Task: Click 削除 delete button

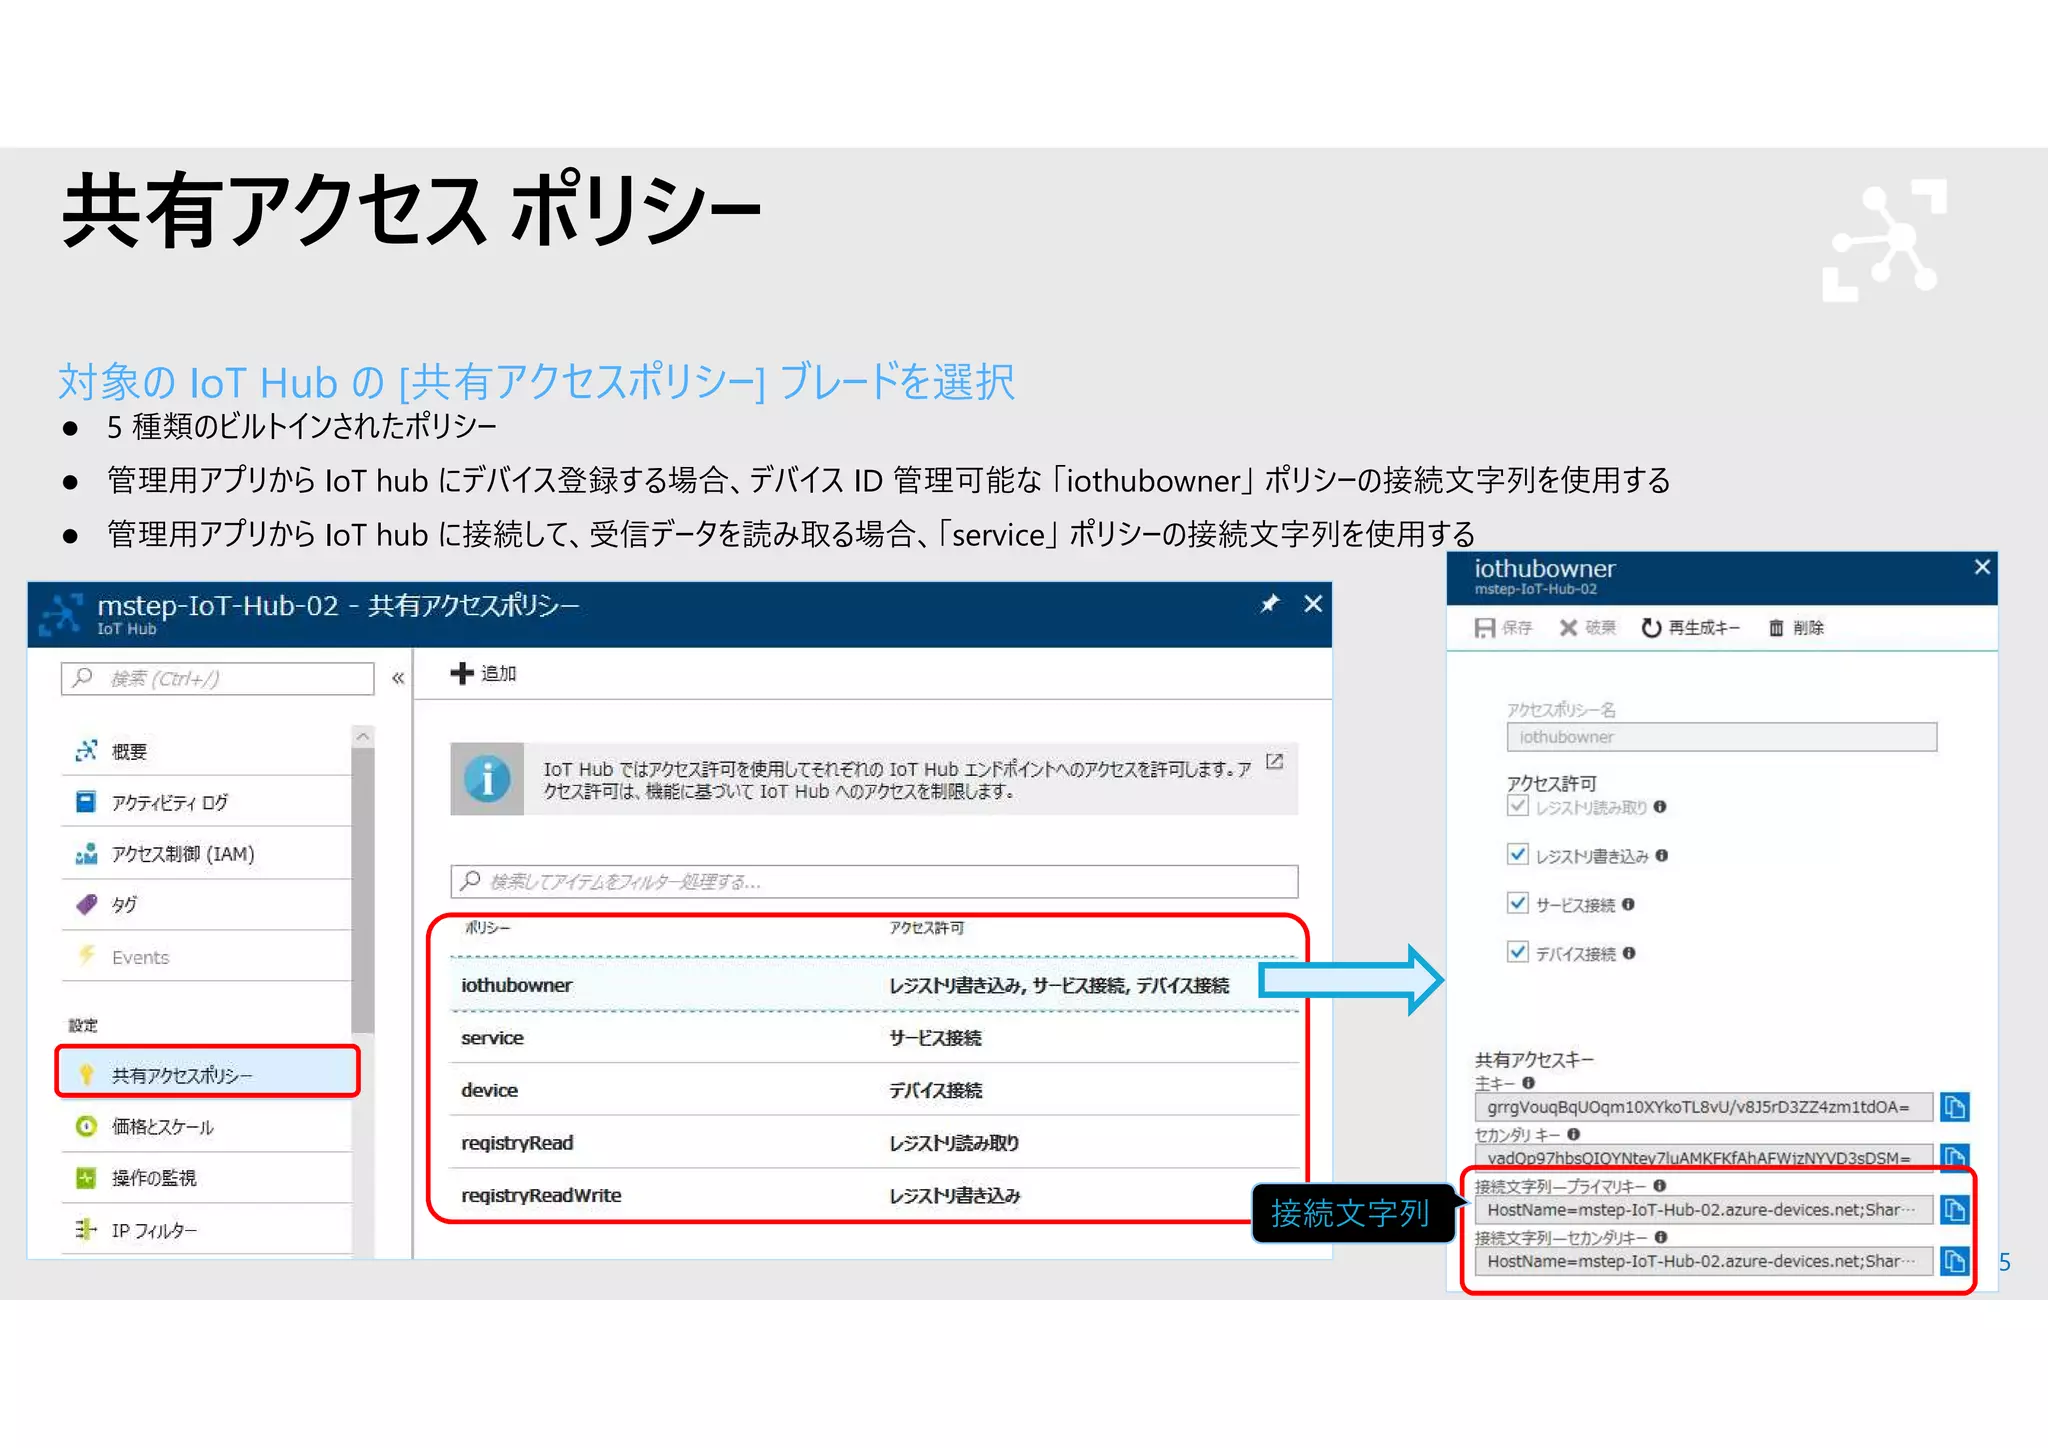Action: 1797,628
